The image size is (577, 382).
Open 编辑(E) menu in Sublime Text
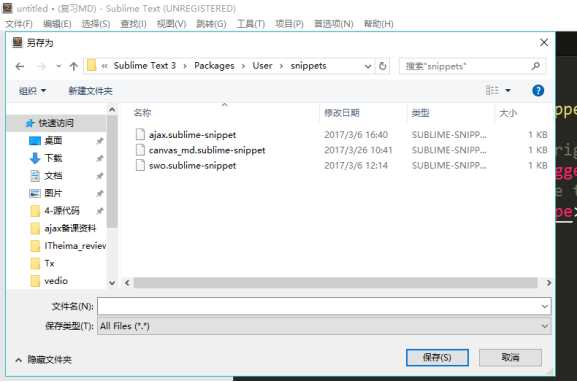tap(57, 24)
